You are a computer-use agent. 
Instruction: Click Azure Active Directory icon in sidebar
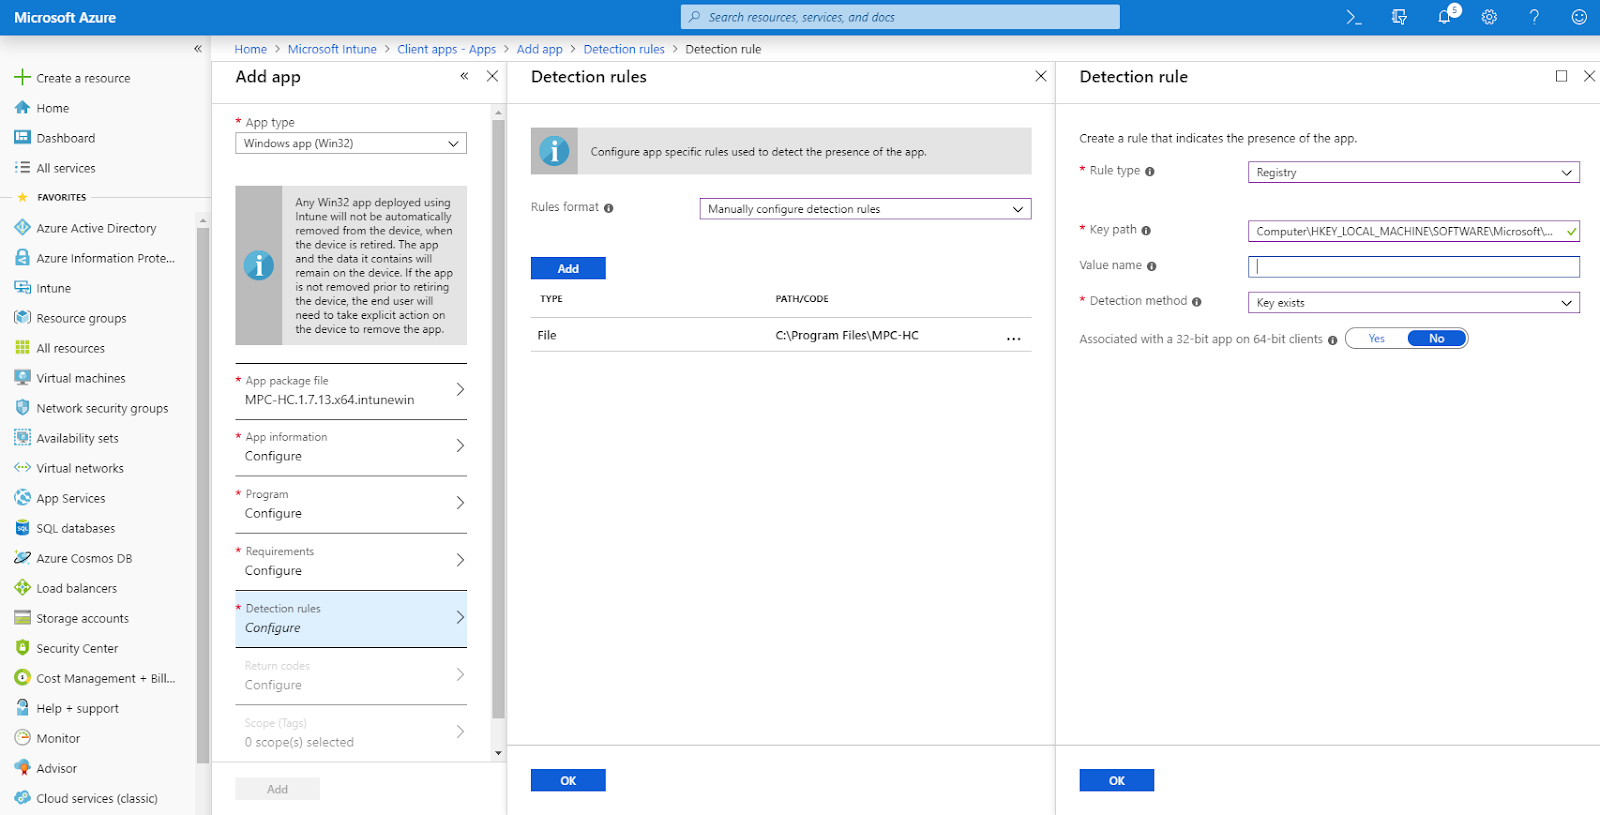click(x=22, y=228)
